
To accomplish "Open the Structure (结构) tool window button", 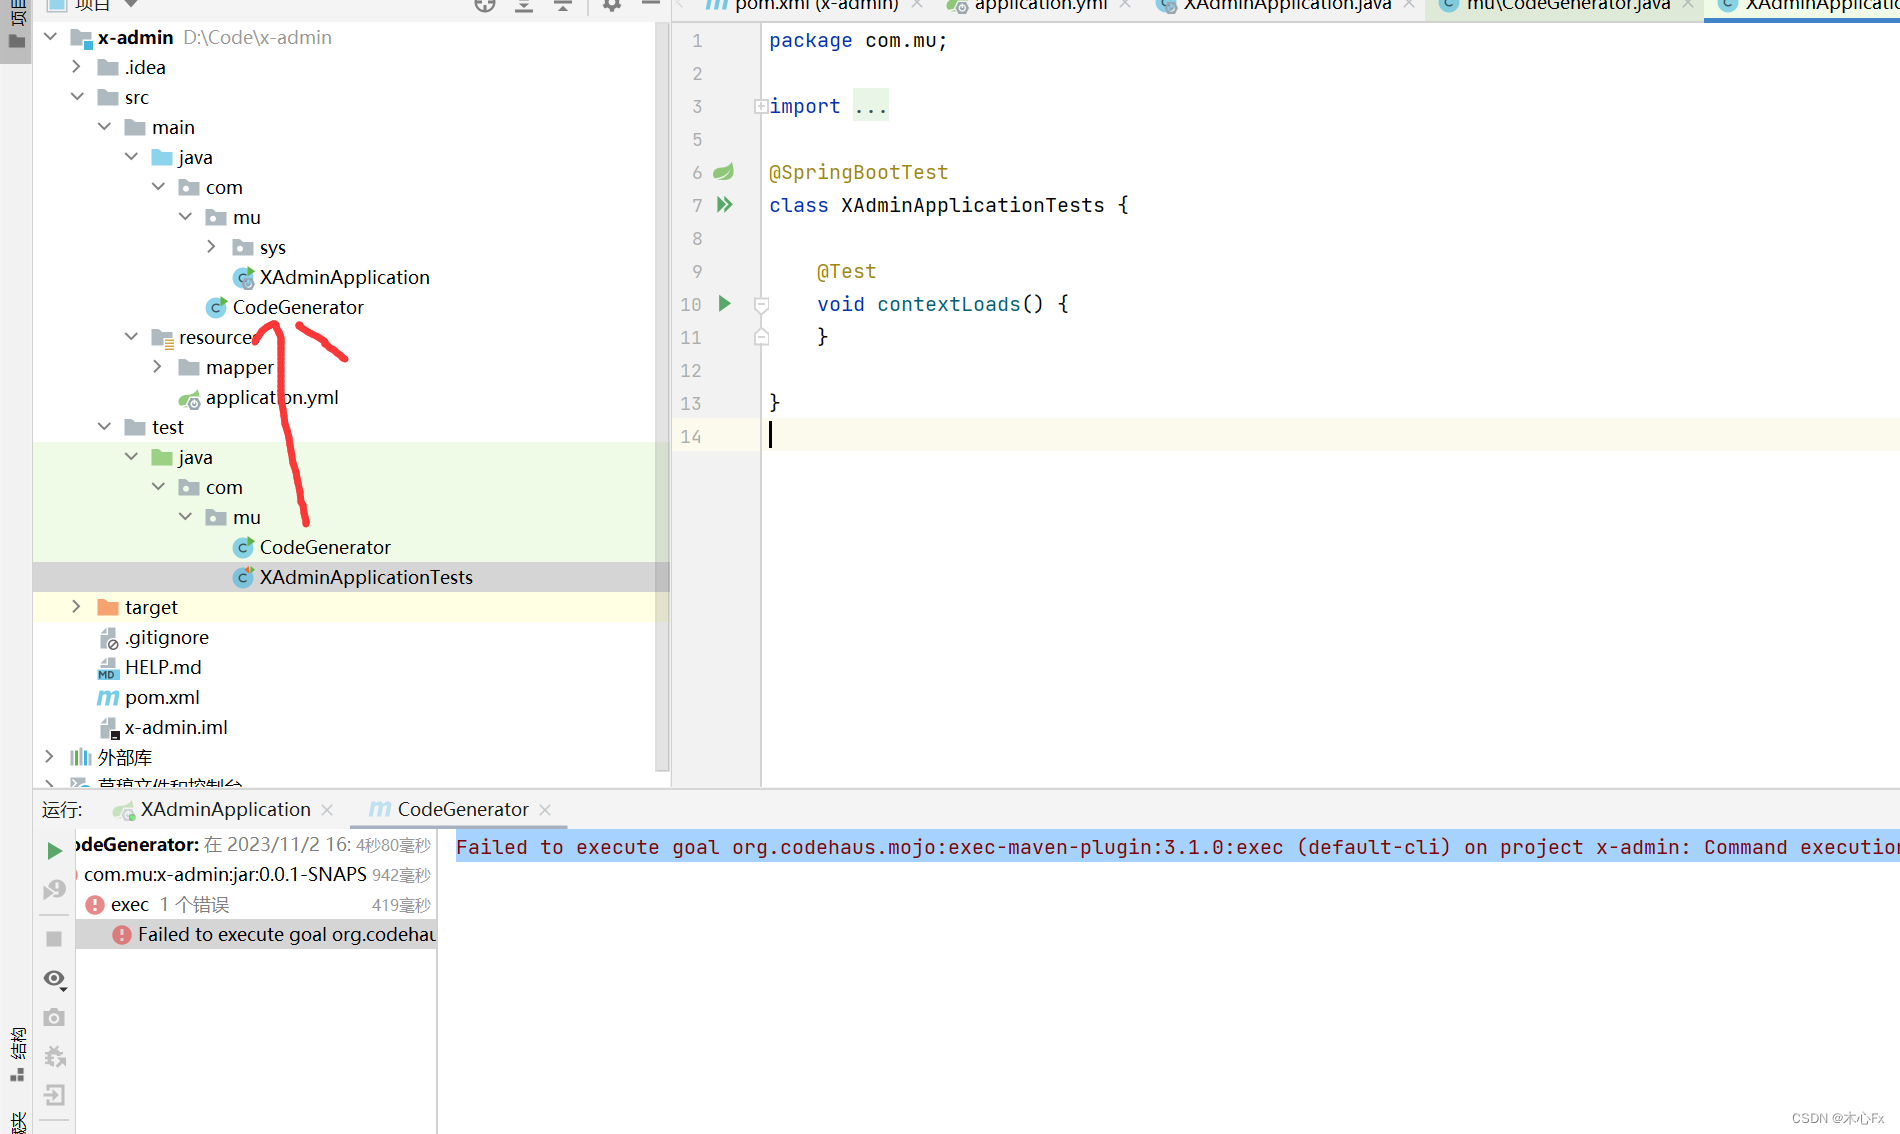I will 17,1055.
